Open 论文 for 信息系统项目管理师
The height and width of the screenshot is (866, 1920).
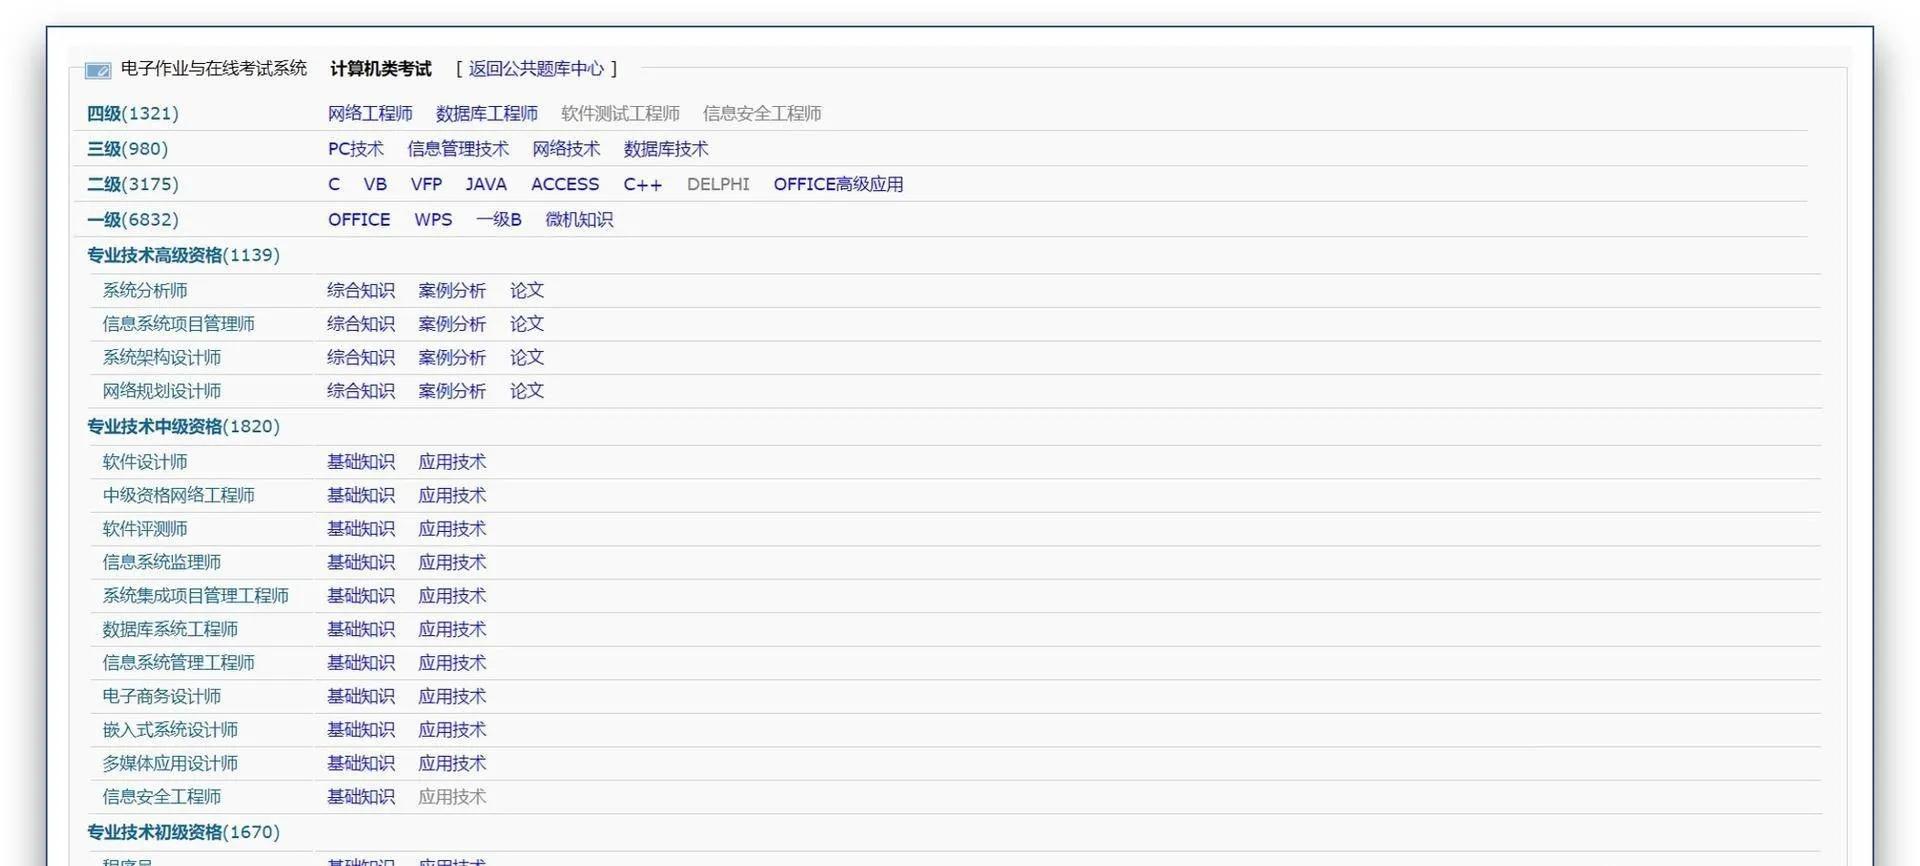[527, 324]
